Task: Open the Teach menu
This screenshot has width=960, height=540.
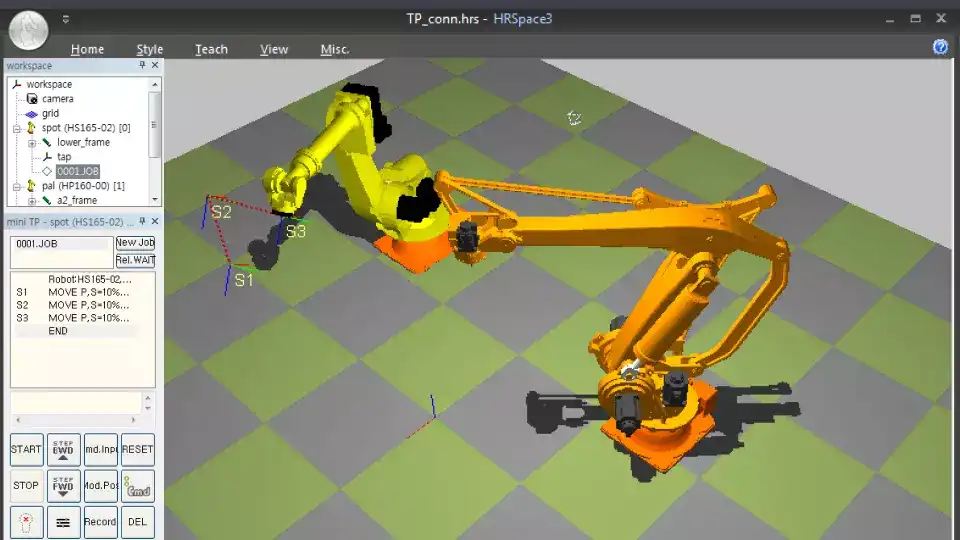Action: click(211, 49)
